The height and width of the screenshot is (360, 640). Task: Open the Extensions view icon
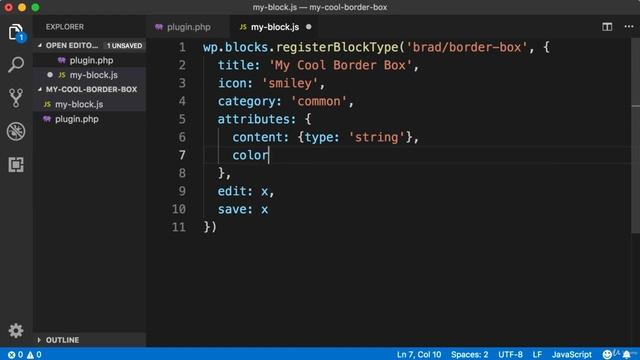click(x=16, y=164)
